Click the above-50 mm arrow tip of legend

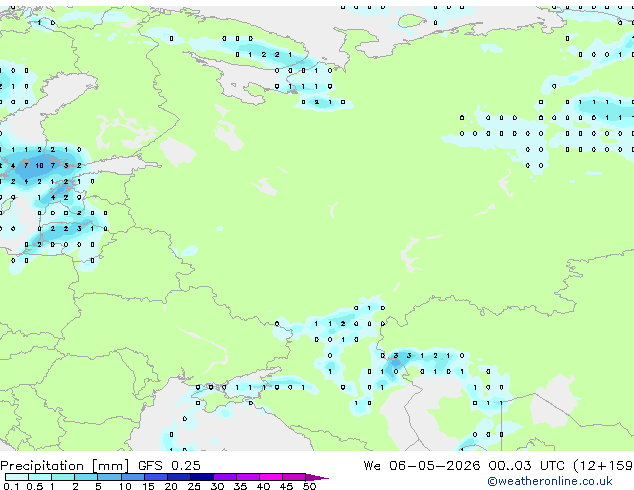click(x=317, y=477)
